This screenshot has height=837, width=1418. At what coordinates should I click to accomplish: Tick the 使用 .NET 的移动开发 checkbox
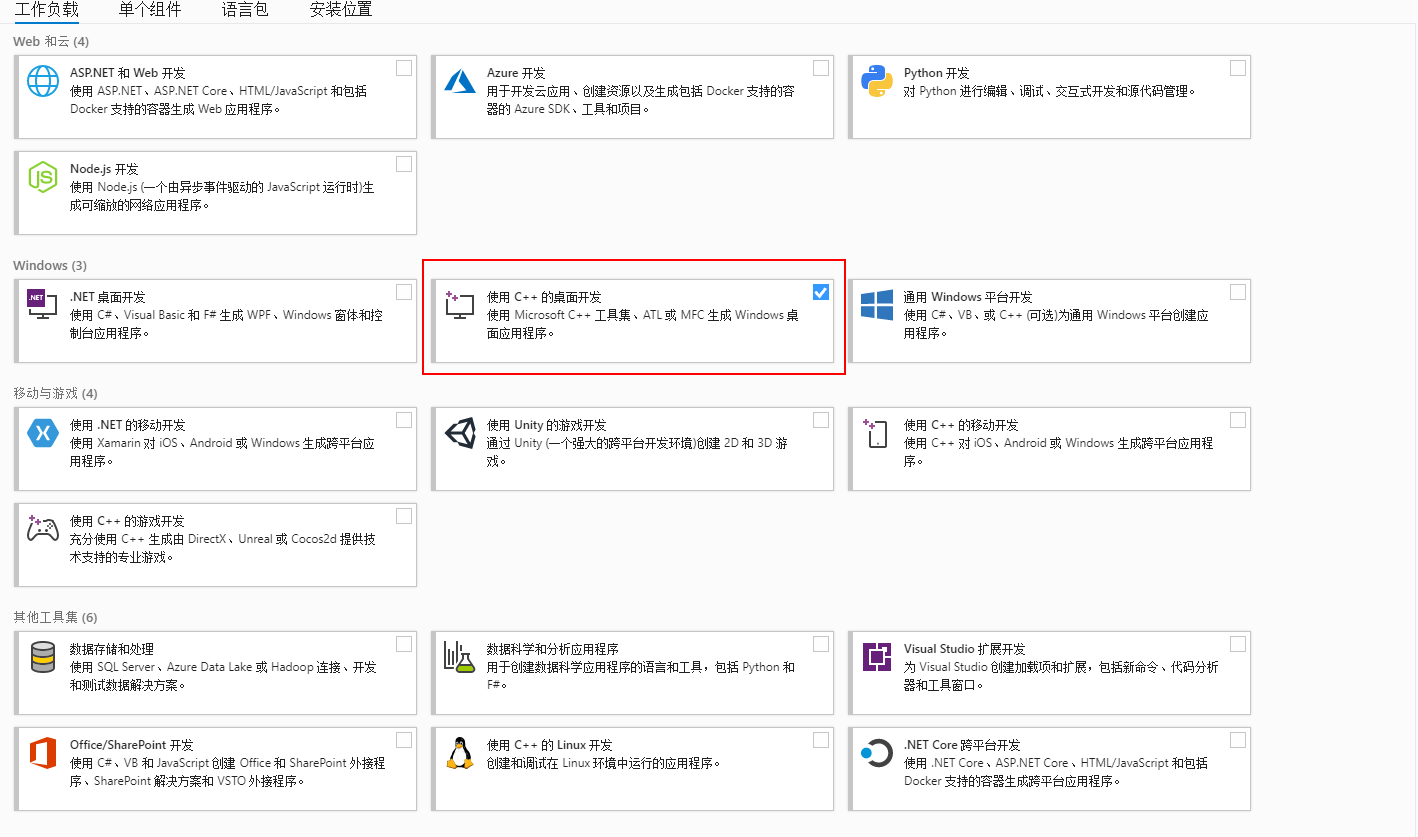click(404, 420)
